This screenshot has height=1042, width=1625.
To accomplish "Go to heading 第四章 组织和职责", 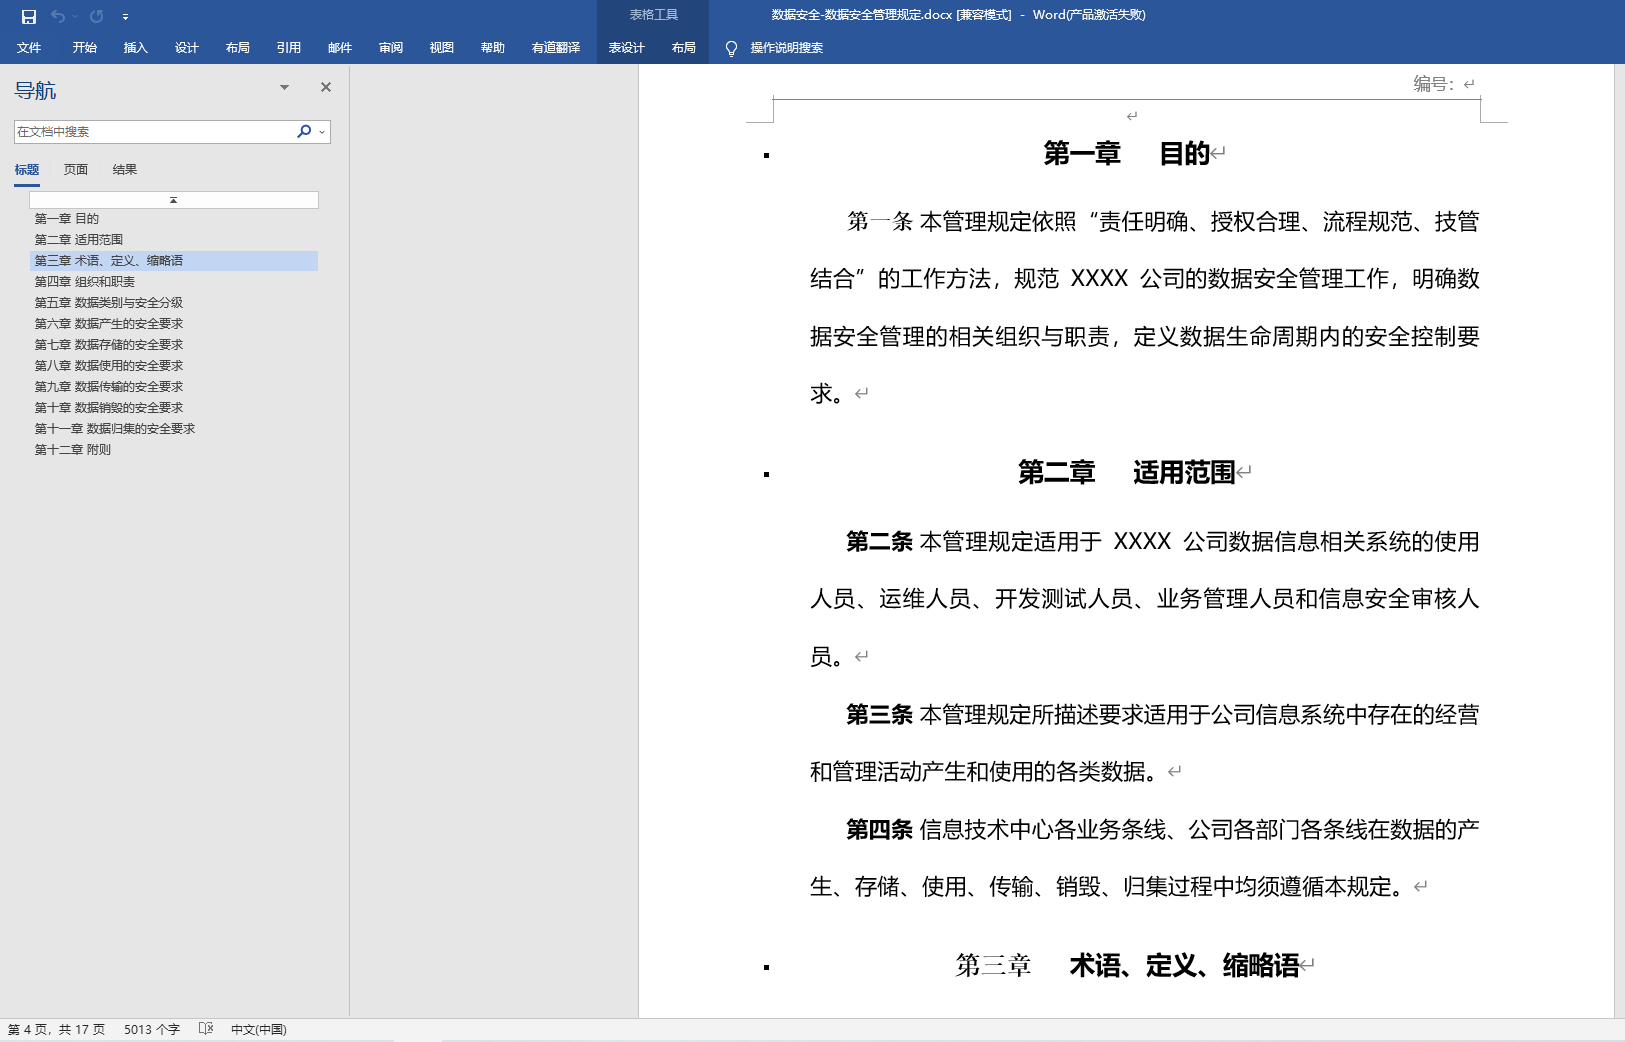I will 174,282.
